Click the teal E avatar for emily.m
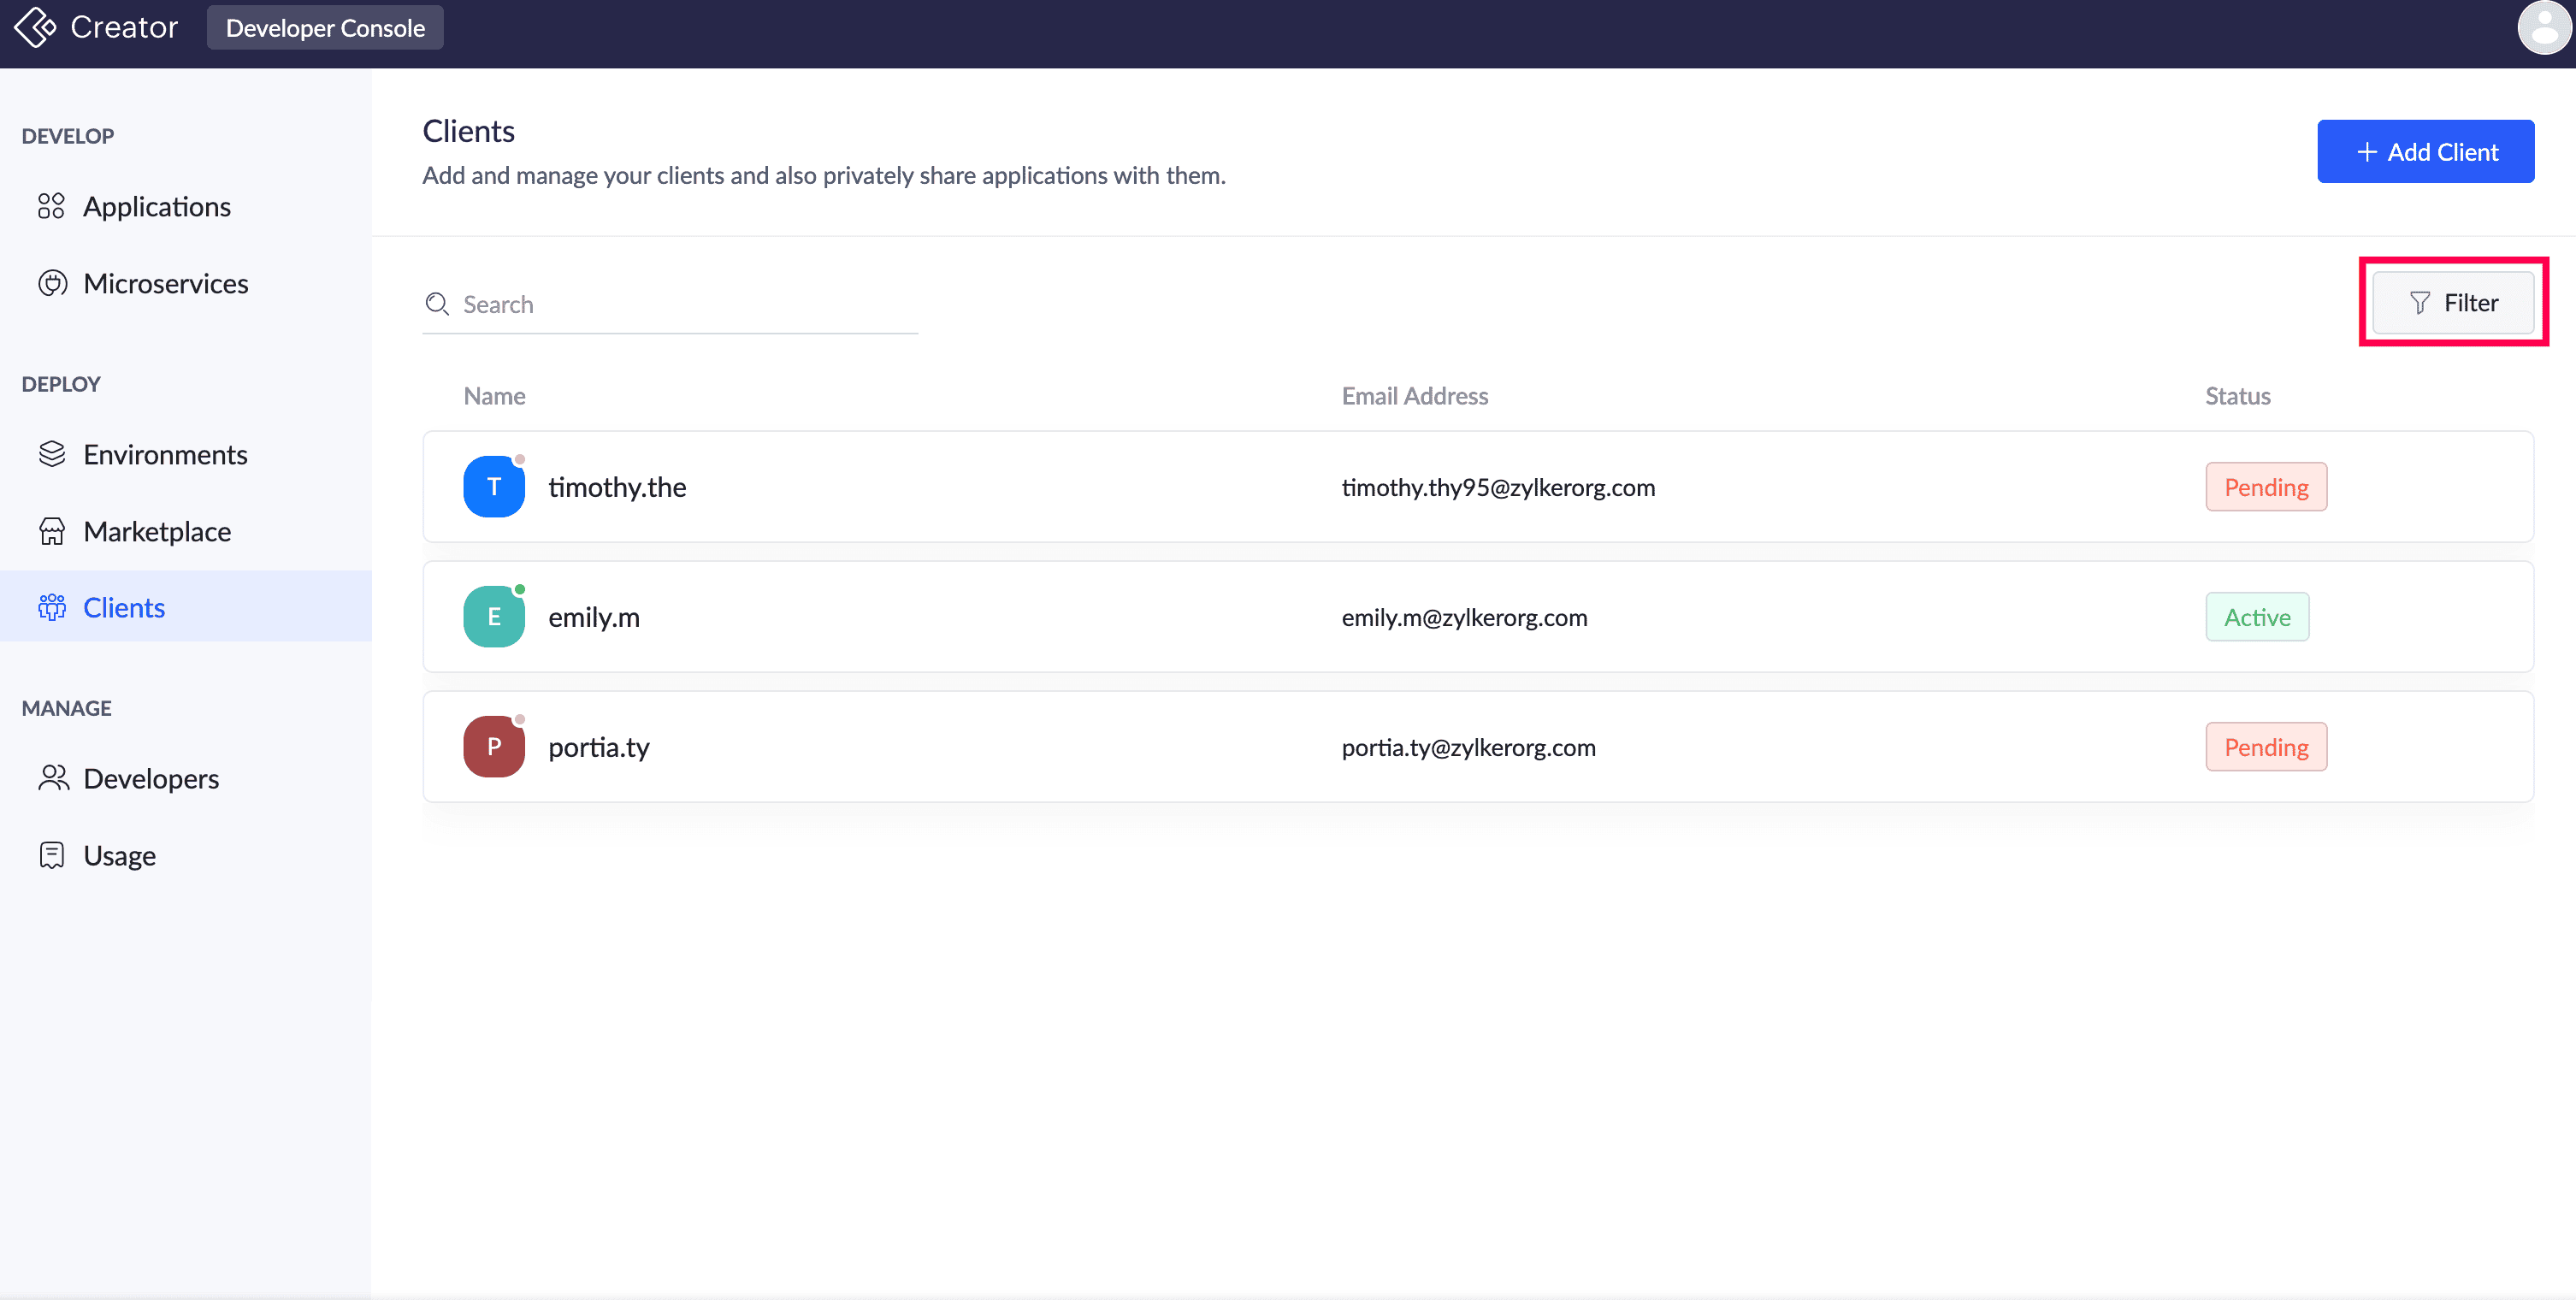The height and width of the screenshot is (1300, 2576). pyautogui.click(x=494, y=617)
